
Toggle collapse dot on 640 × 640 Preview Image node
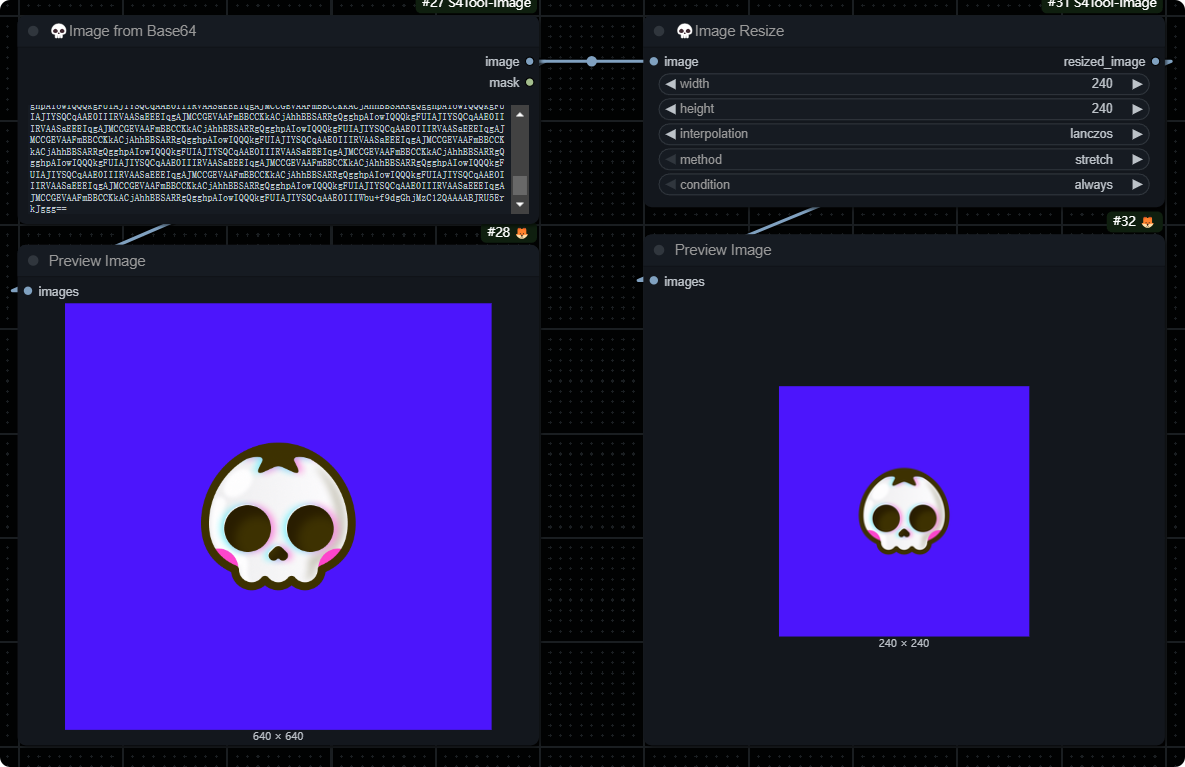pyautogui.click(x=33, y=261)
